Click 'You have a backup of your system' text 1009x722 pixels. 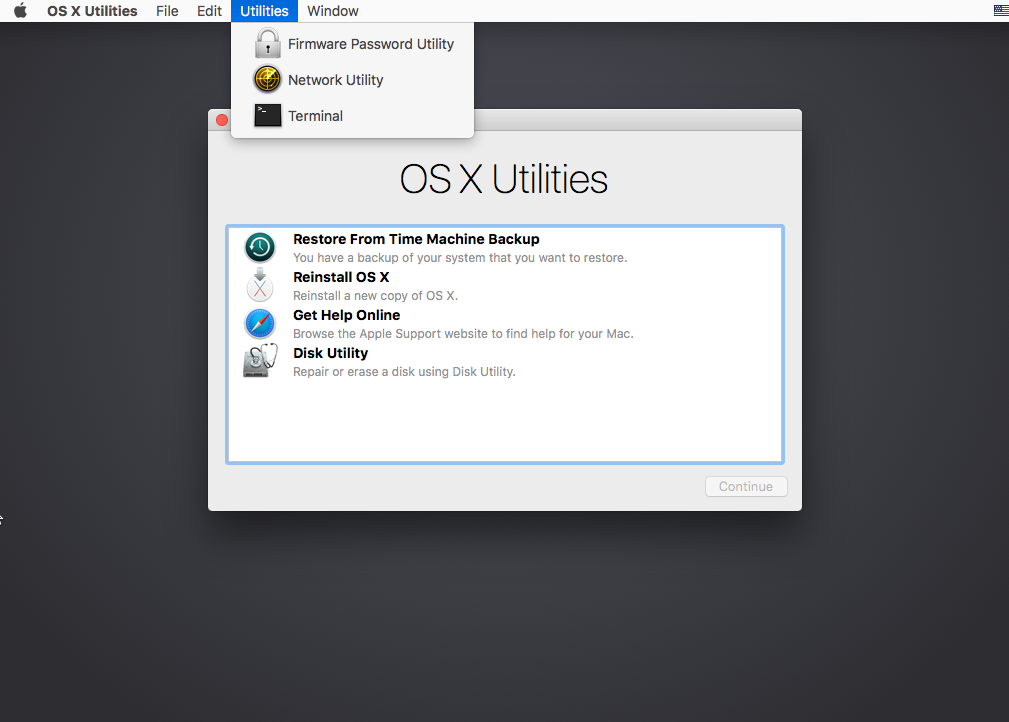(460, 257)
